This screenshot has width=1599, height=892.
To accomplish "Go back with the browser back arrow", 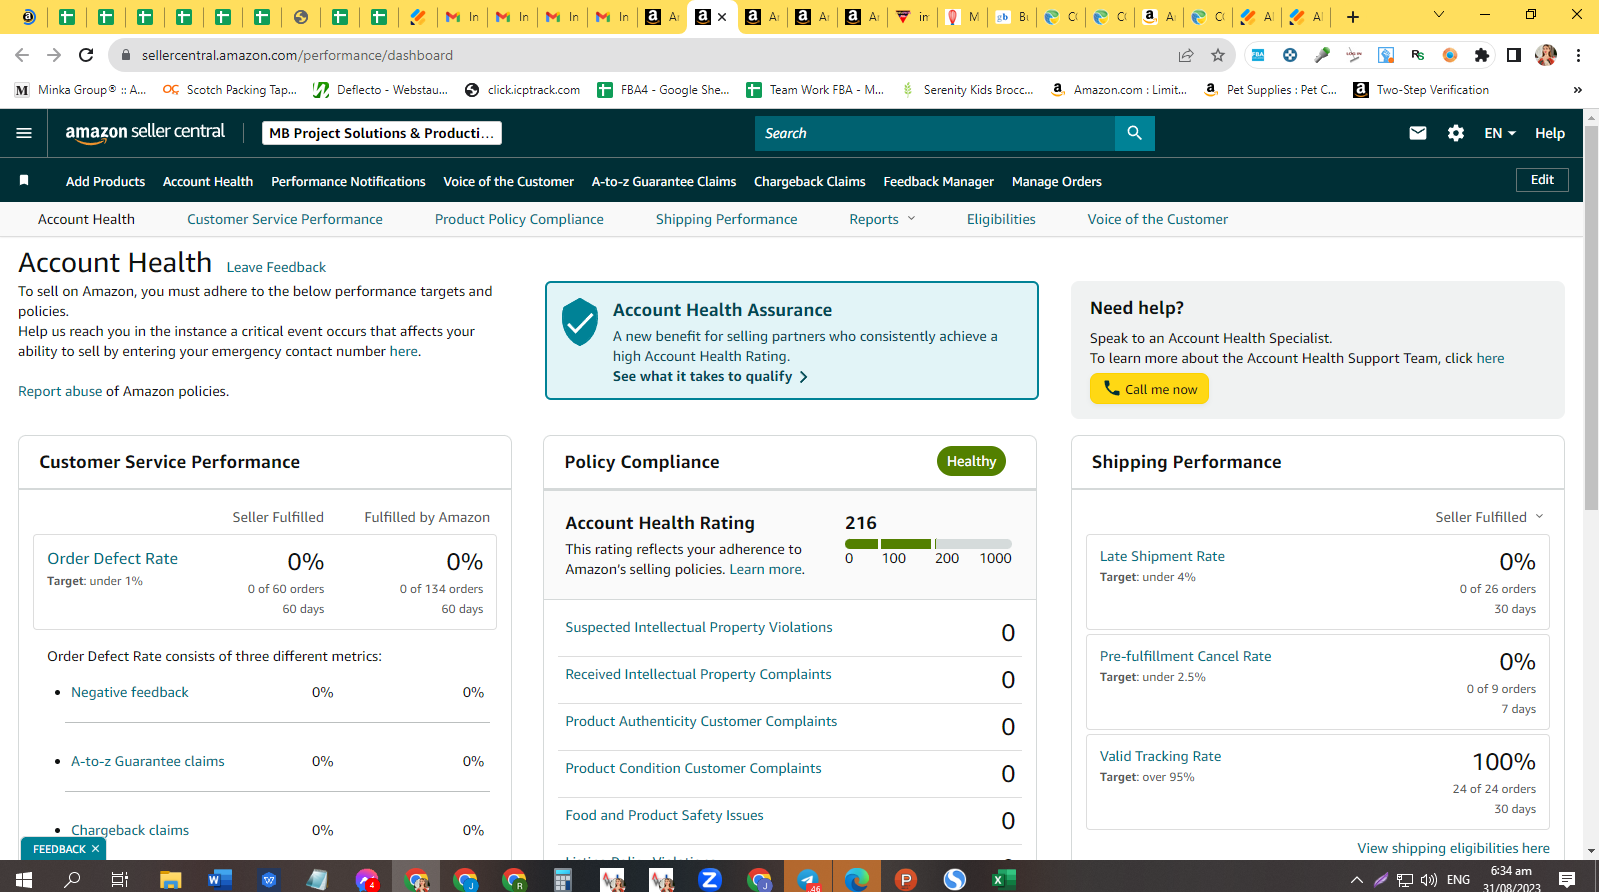I will (22, 55).
